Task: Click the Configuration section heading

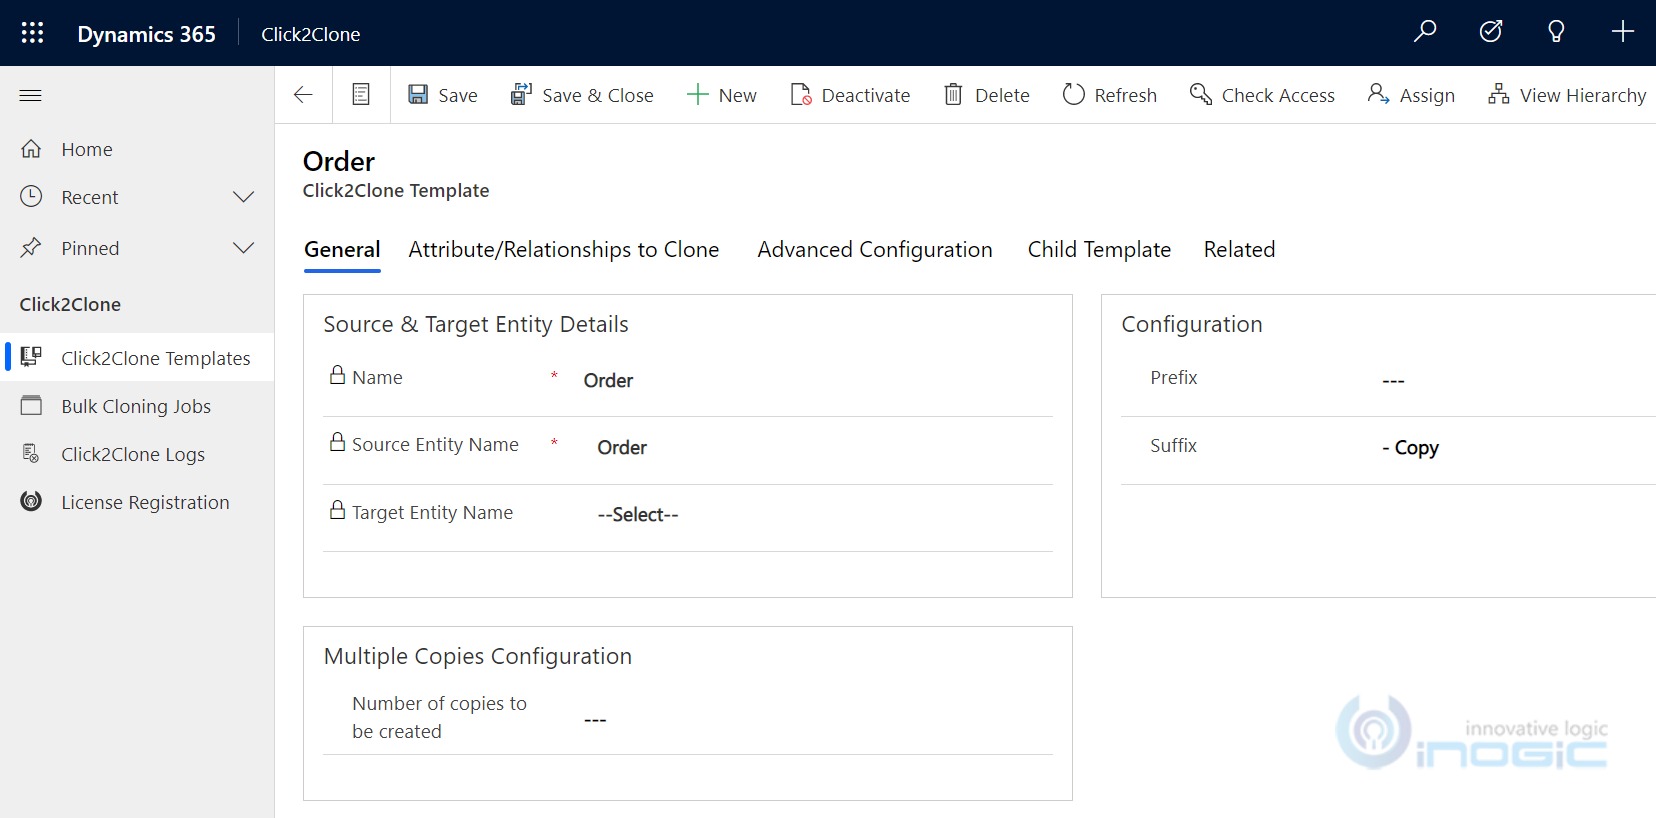Action: [x=1192, y=325]
